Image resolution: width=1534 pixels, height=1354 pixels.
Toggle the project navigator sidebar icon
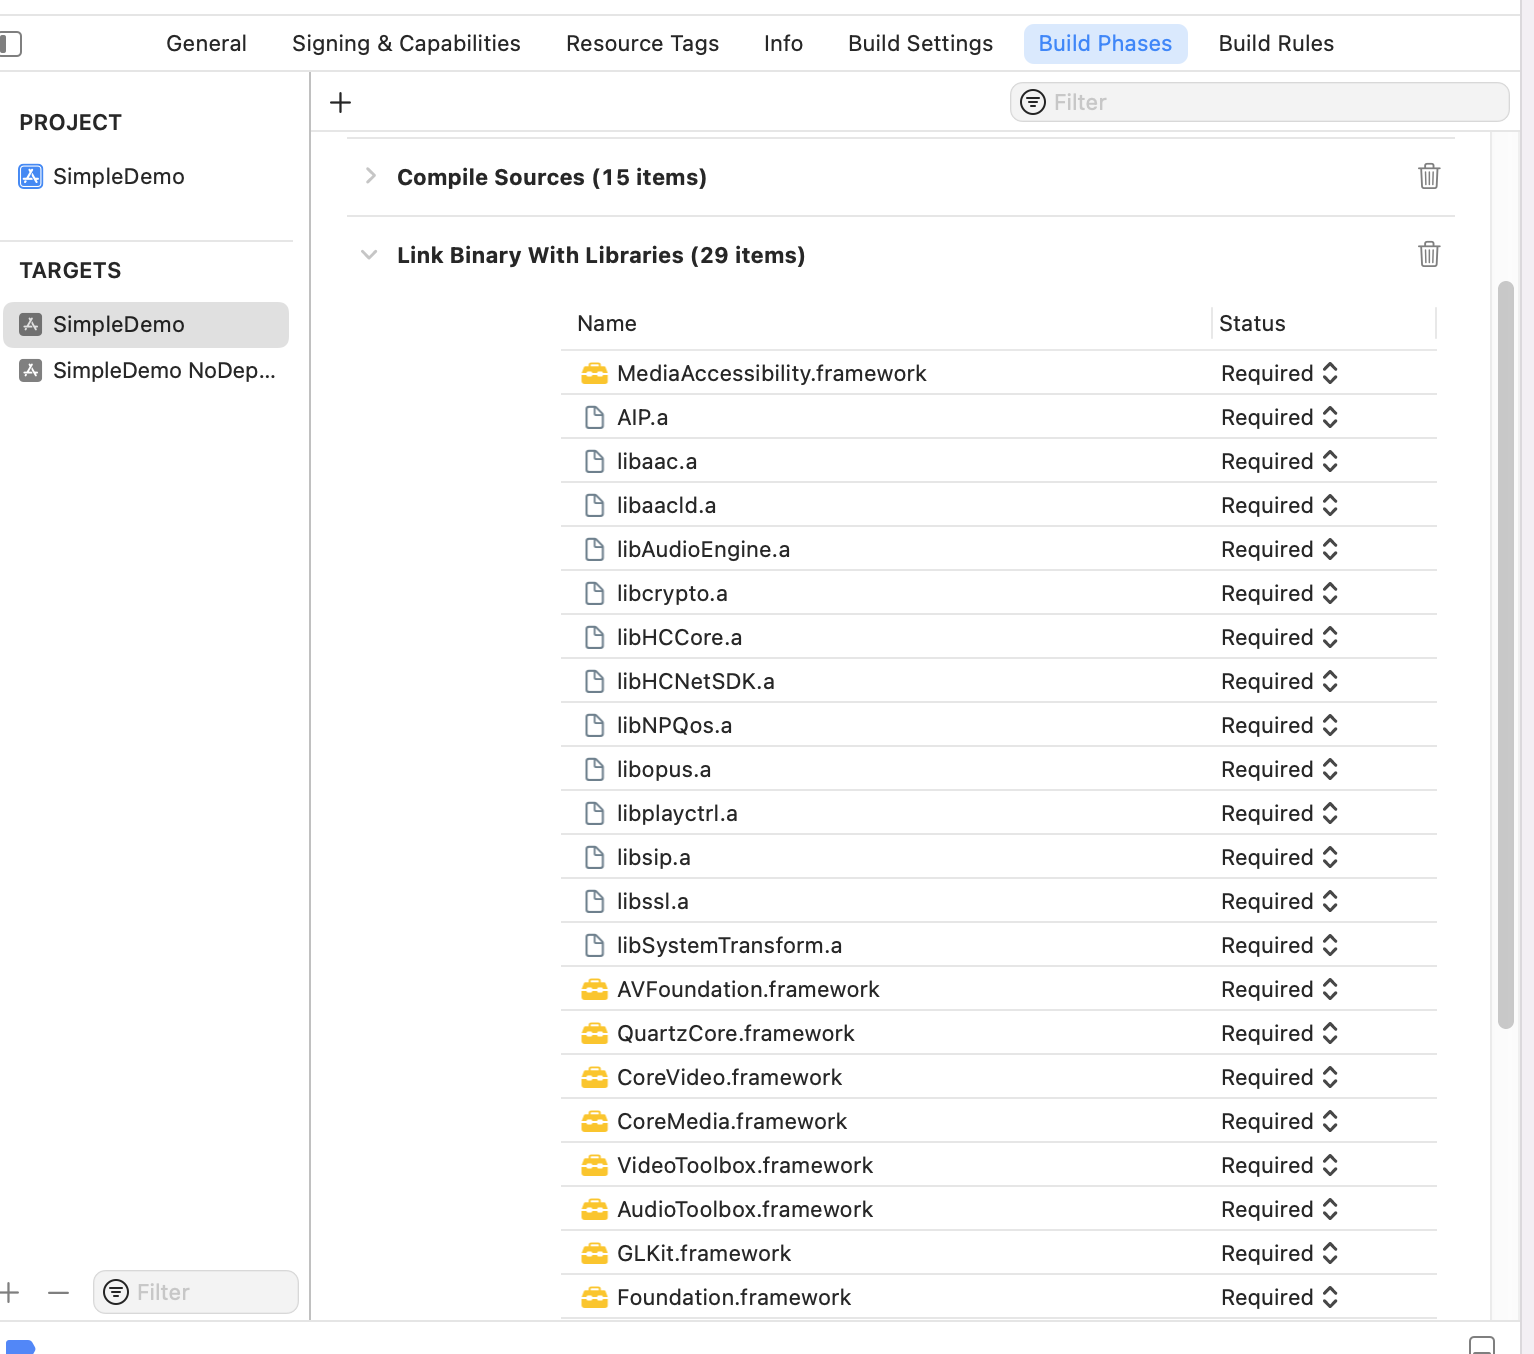[10, 43]
